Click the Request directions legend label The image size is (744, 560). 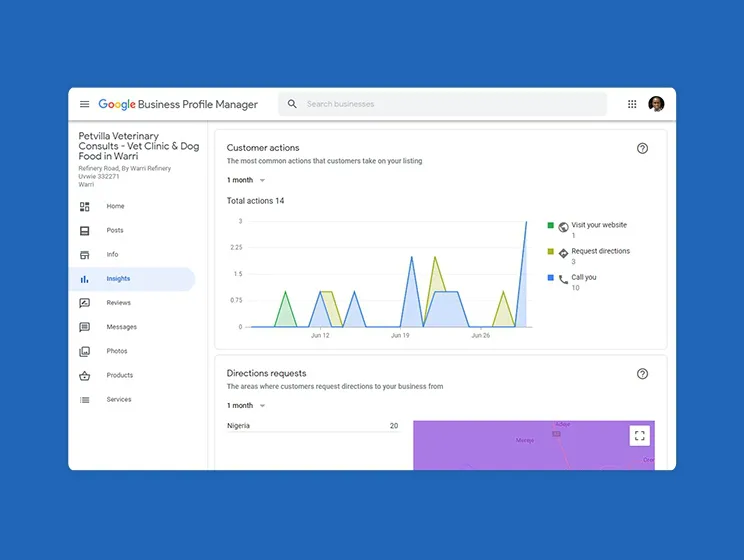(x=600, y=251)
